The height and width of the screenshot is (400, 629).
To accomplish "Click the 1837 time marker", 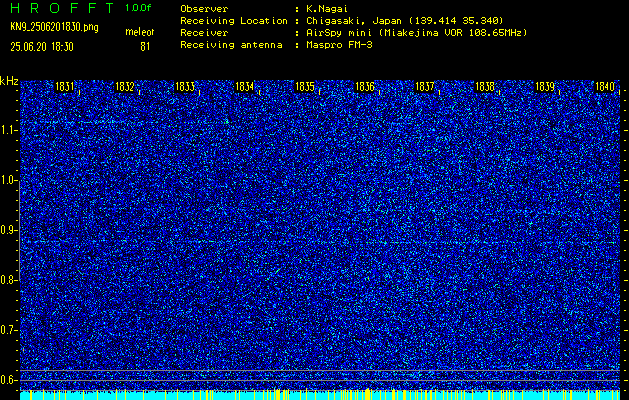I will click(424, 86).
